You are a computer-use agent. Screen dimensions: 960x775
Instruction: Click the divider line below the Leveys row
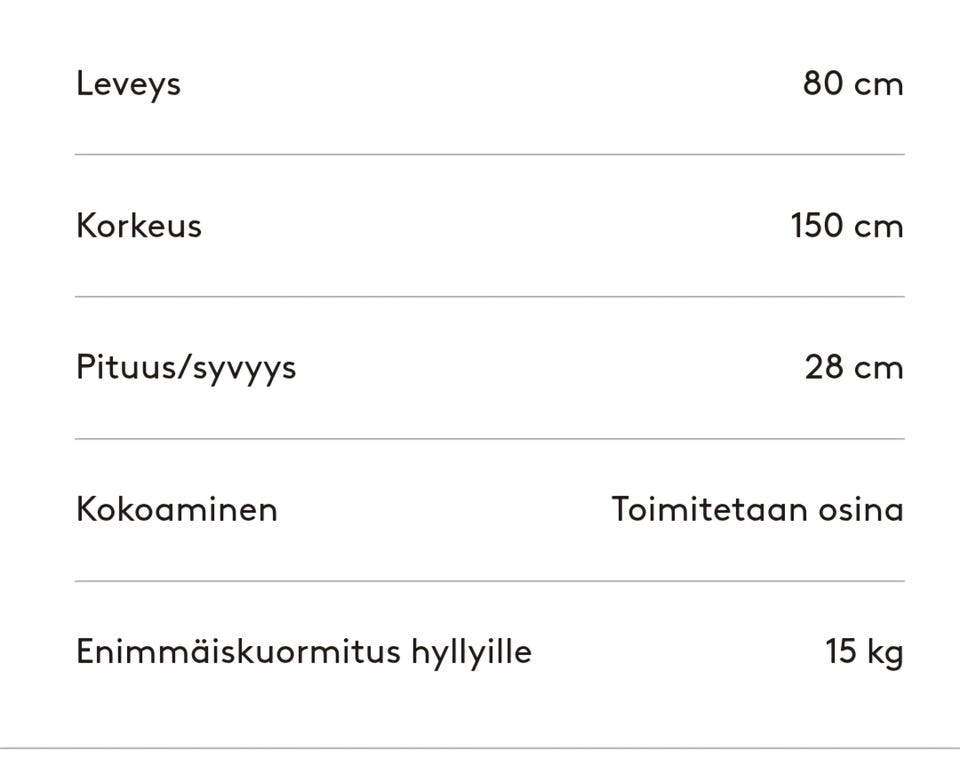coord(490,154)
